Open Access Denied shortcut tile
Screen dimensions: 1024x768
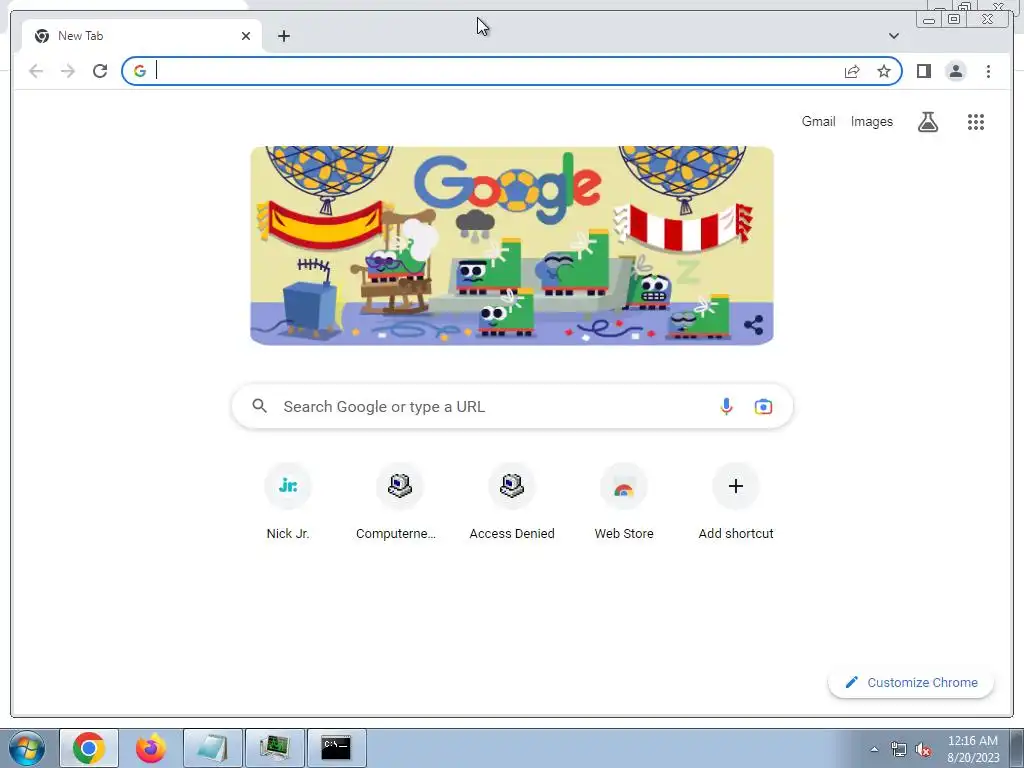coord(512,502)
